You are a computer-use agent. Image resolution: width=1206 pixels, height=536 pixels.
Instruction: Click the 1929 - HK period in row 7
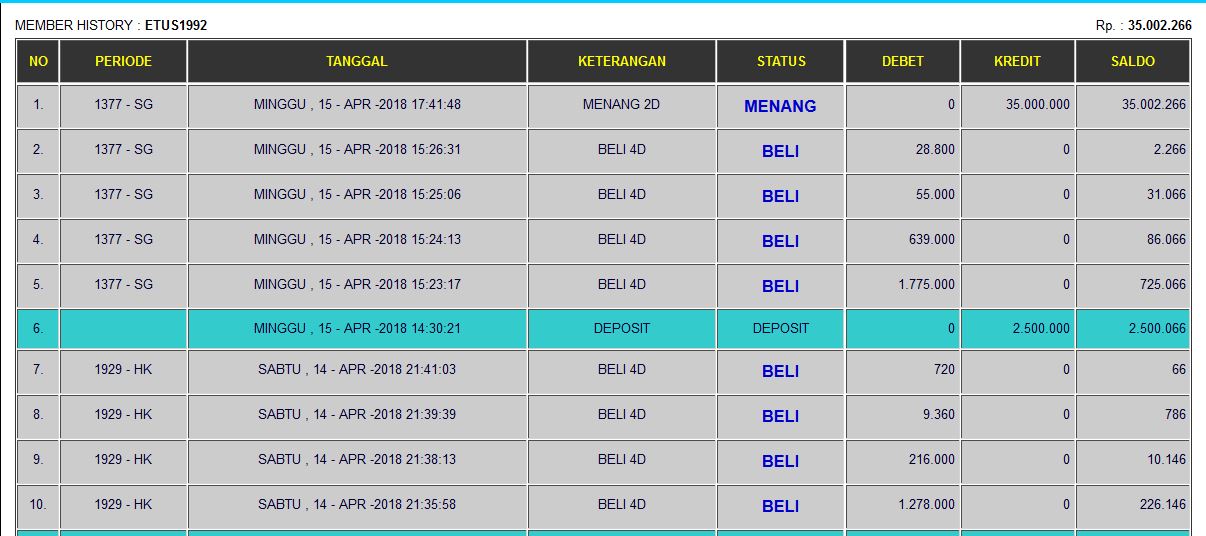(x=123, y=370)
